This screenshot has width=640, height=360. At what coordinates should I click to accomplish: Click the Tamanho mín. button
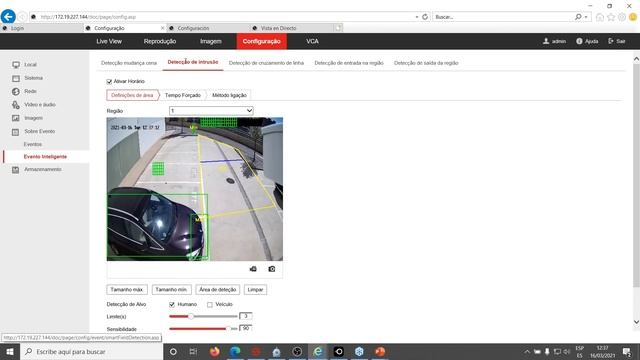click(171, 289)
